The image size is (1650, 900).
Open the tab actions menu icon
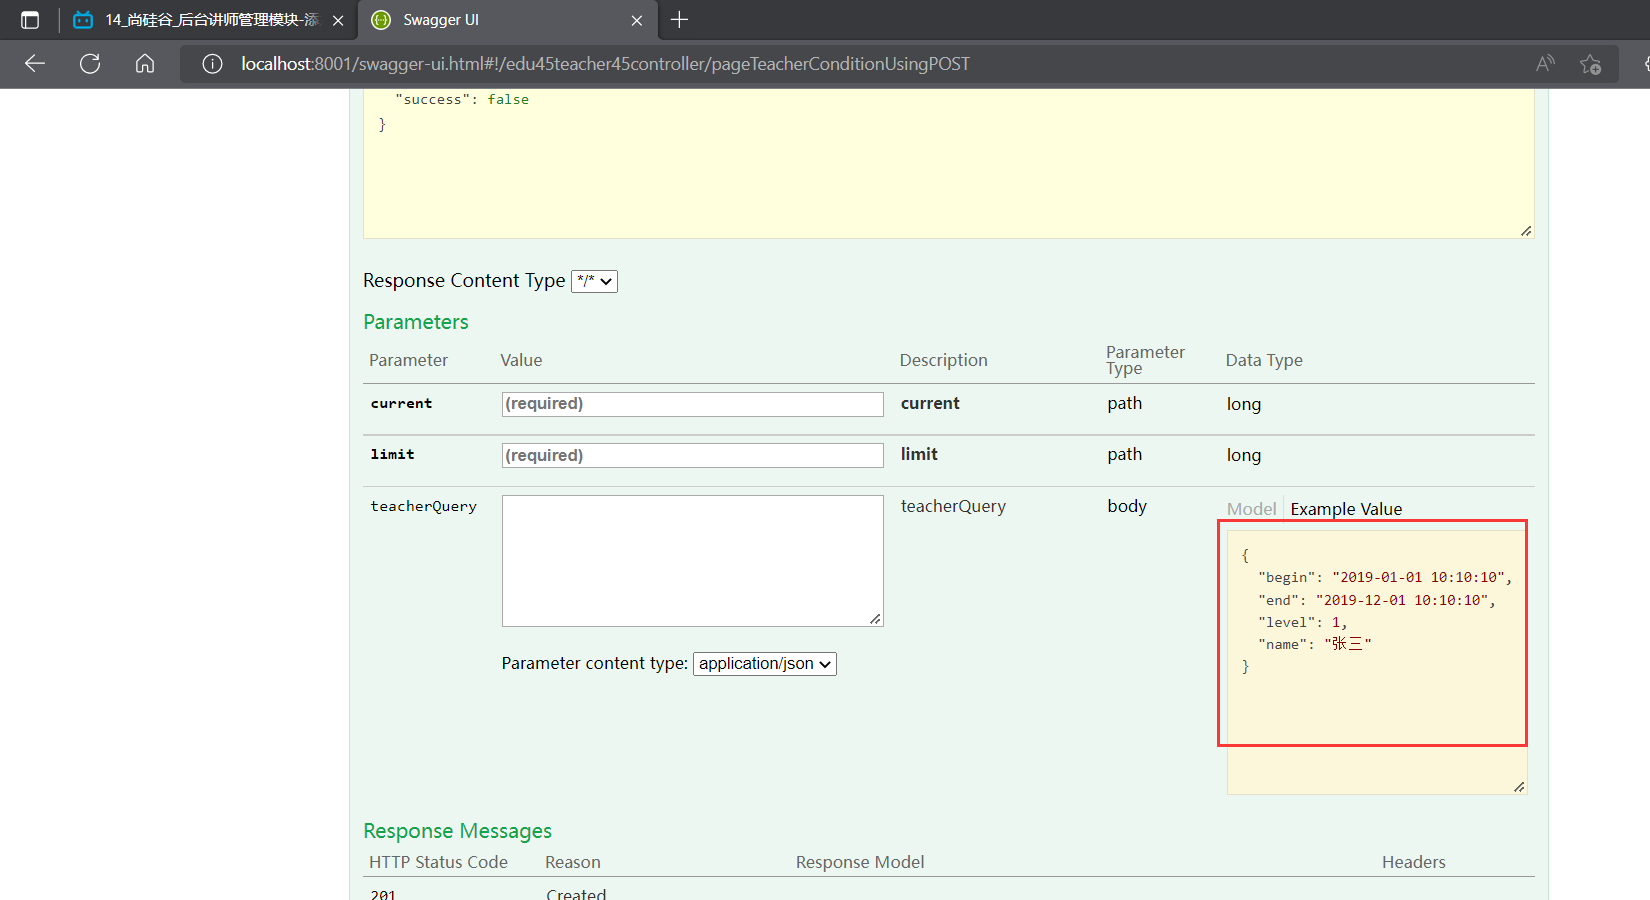pos(30,20)
